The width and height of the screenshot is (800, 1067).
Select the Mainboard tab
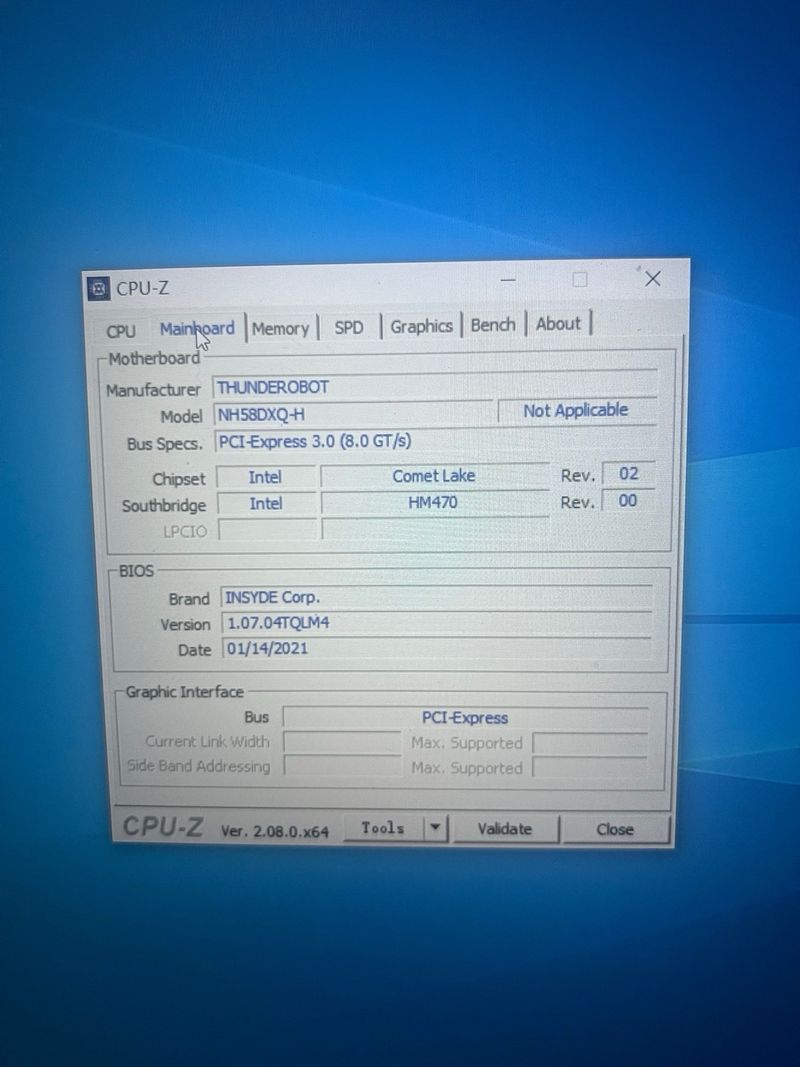pyautogui.click(x=197, y=329)
